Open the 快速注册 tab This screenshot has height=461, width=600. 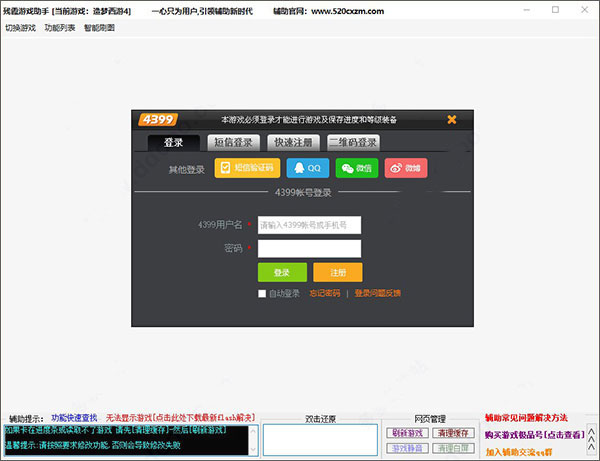[294, 142]
